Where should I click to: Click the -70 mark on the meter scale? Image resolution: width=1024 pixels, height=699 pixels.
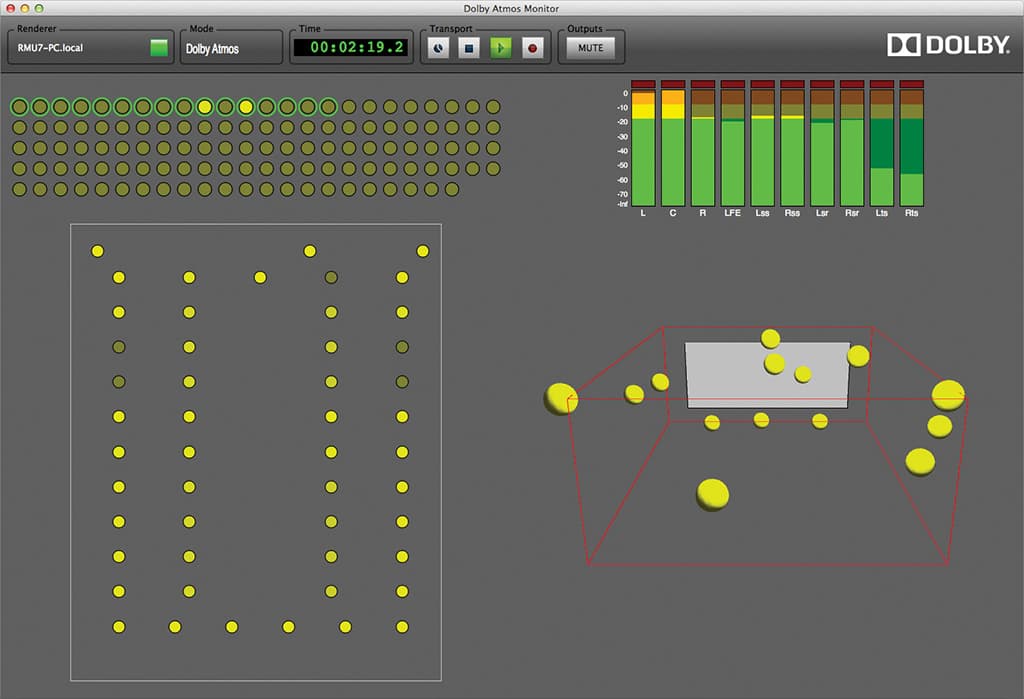tap(622, 194)
